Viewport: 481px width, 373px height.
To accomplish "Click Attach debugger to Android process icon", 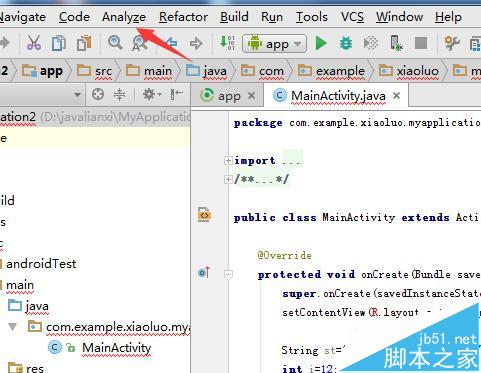I will (x=396, y=43).
